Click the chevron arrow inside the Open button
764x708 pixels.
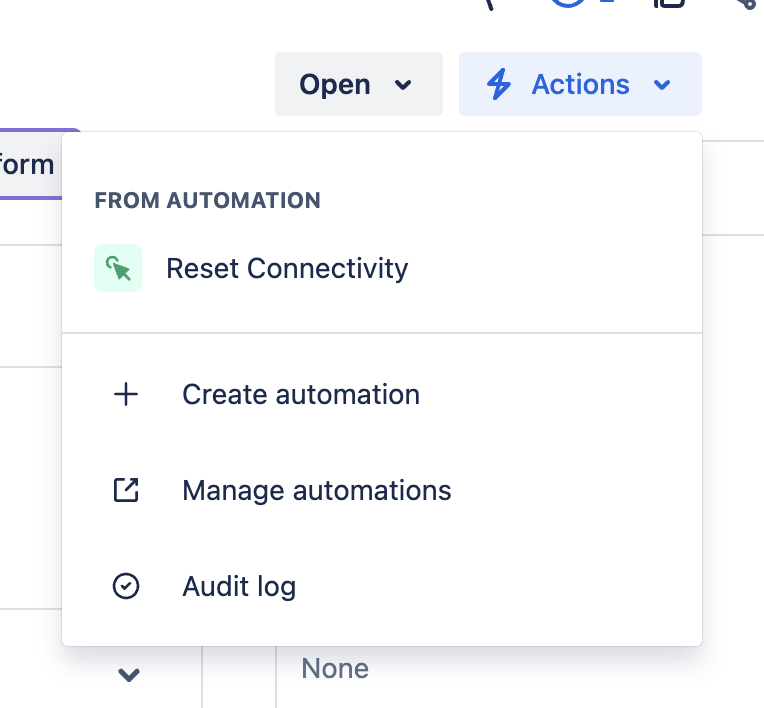(x=403, y=85)
